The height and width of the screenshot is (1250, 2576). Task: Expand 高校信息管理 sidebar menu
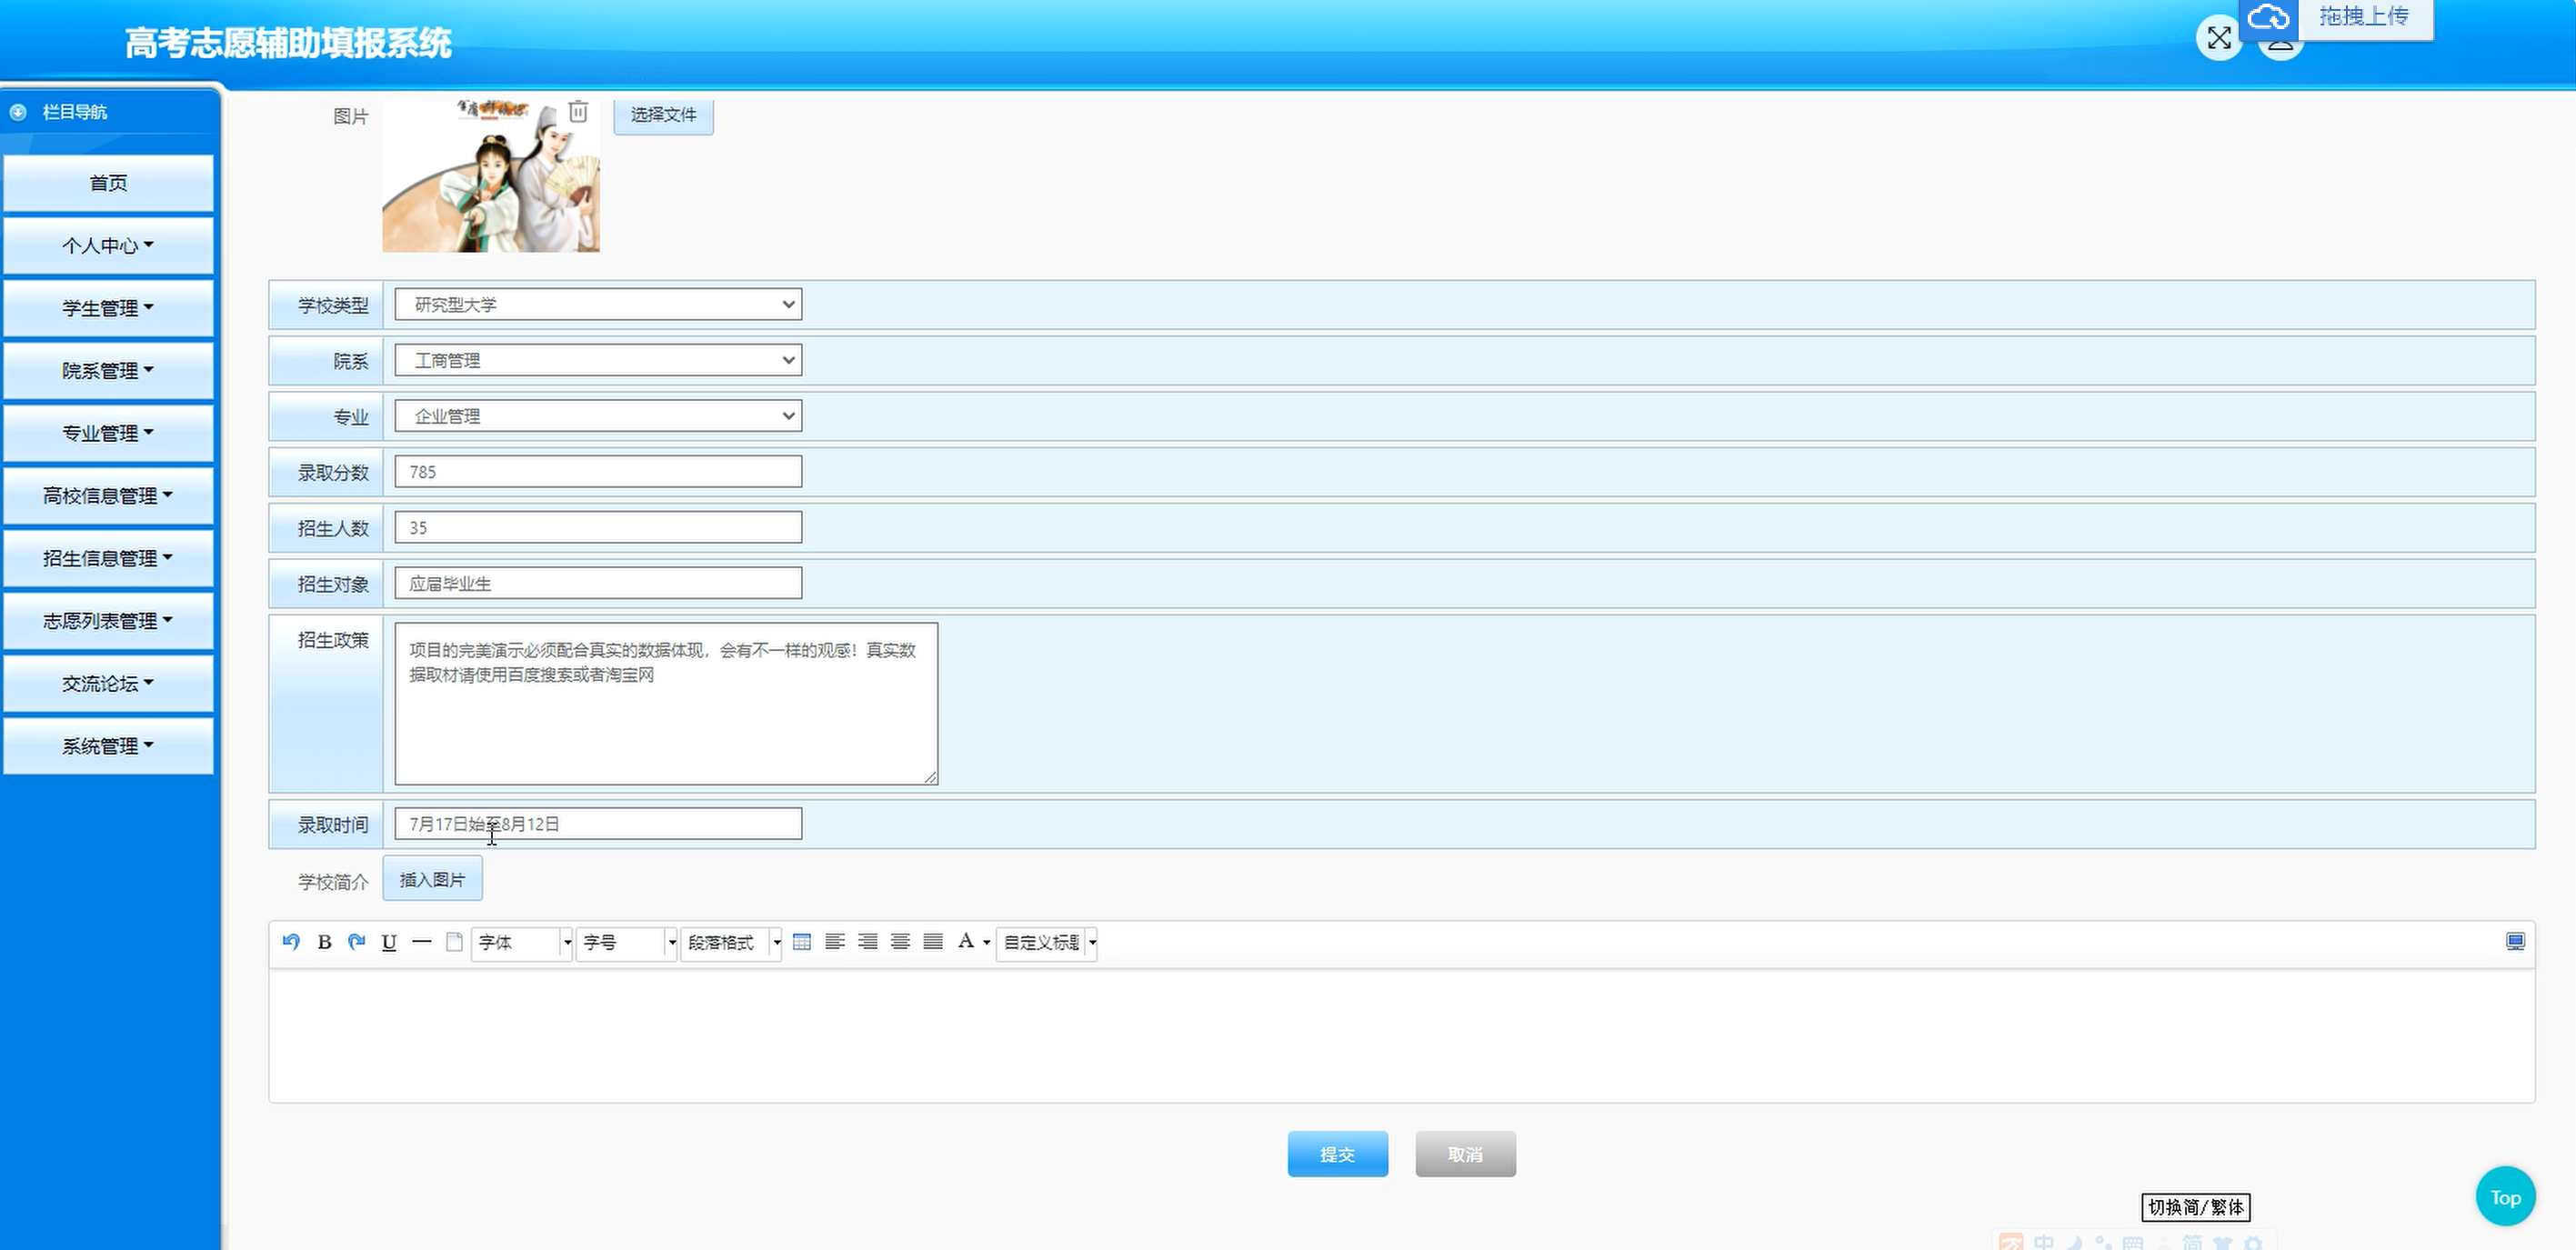coord(108,496)
